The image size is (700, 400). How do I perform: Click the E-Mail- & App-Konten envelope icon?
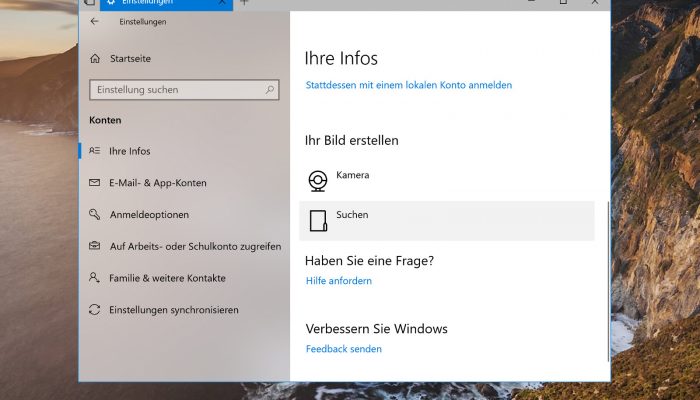[x=94, y=183]
